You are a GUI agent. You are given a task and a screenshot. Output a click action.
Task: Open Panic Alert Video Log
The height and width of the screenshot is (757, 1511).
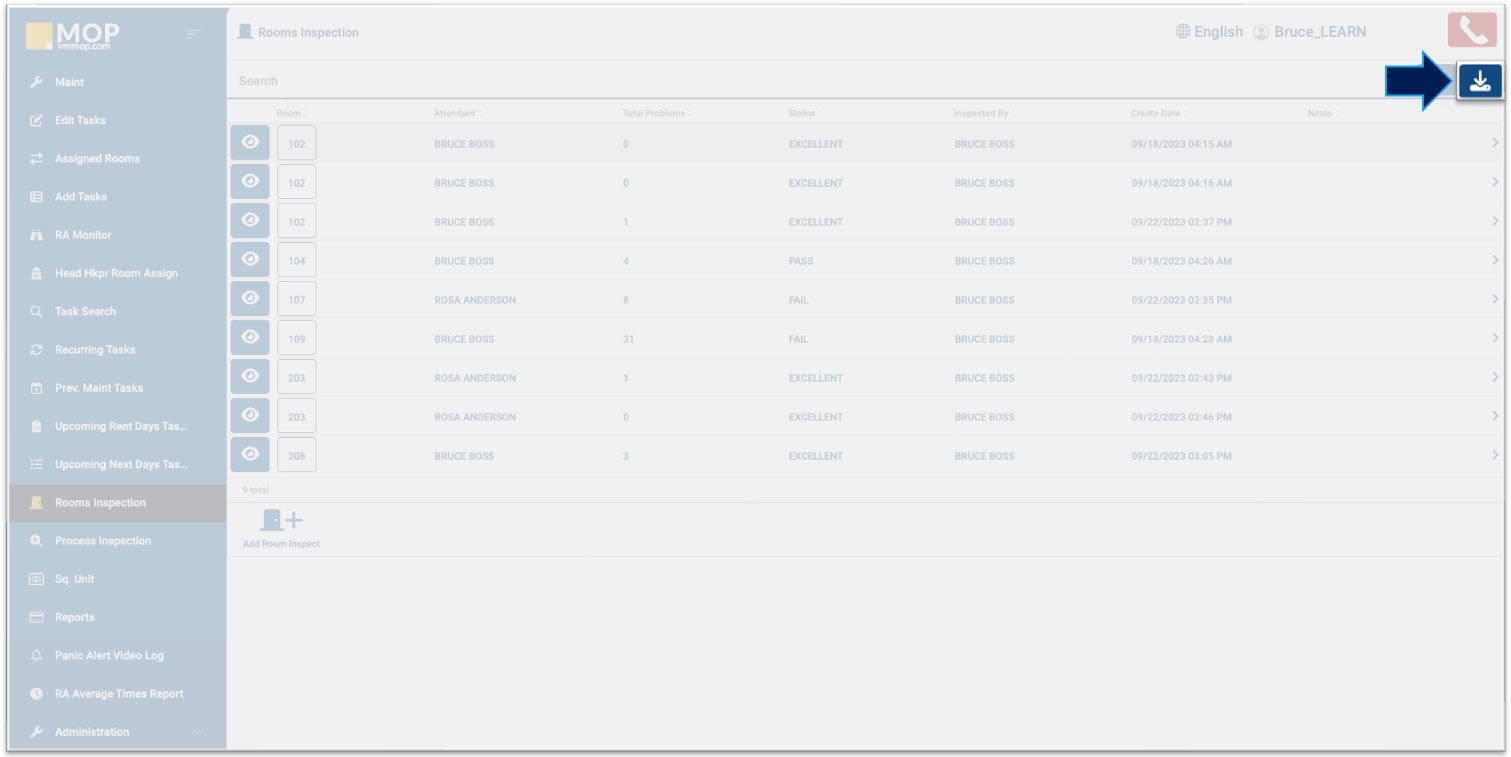[108, 656]
